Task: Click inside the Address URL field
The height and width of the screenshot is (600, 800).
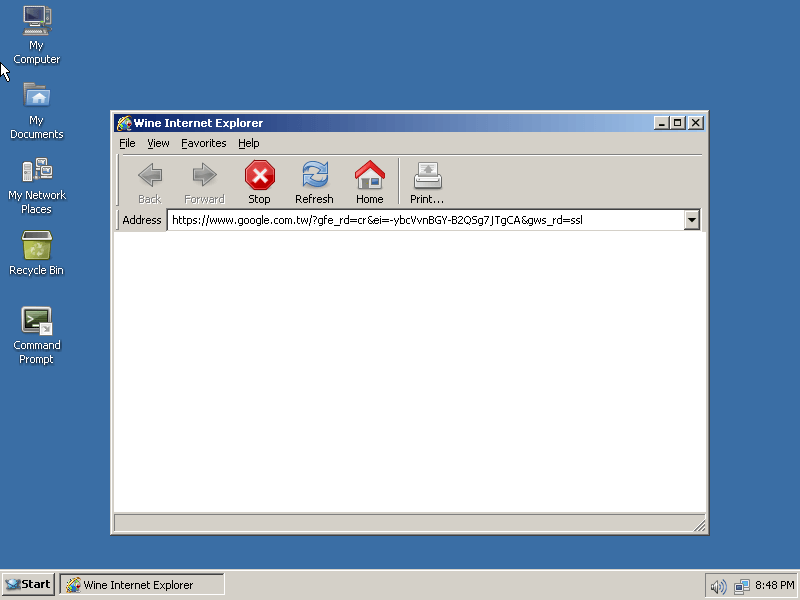Action: (x=426, y=220)
